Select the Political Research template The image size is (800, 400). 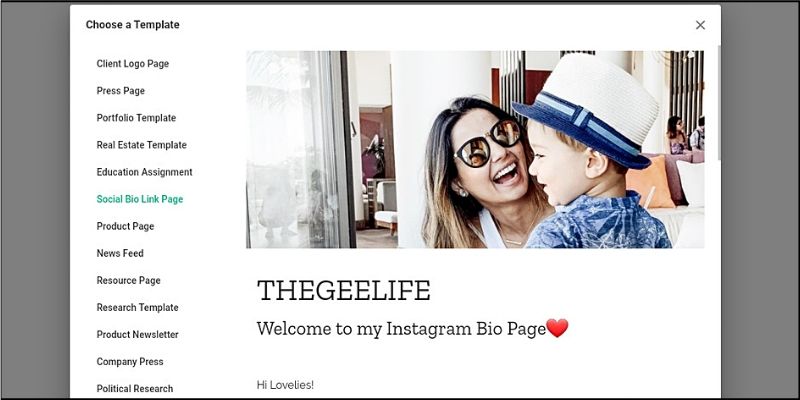pos(135,388)
